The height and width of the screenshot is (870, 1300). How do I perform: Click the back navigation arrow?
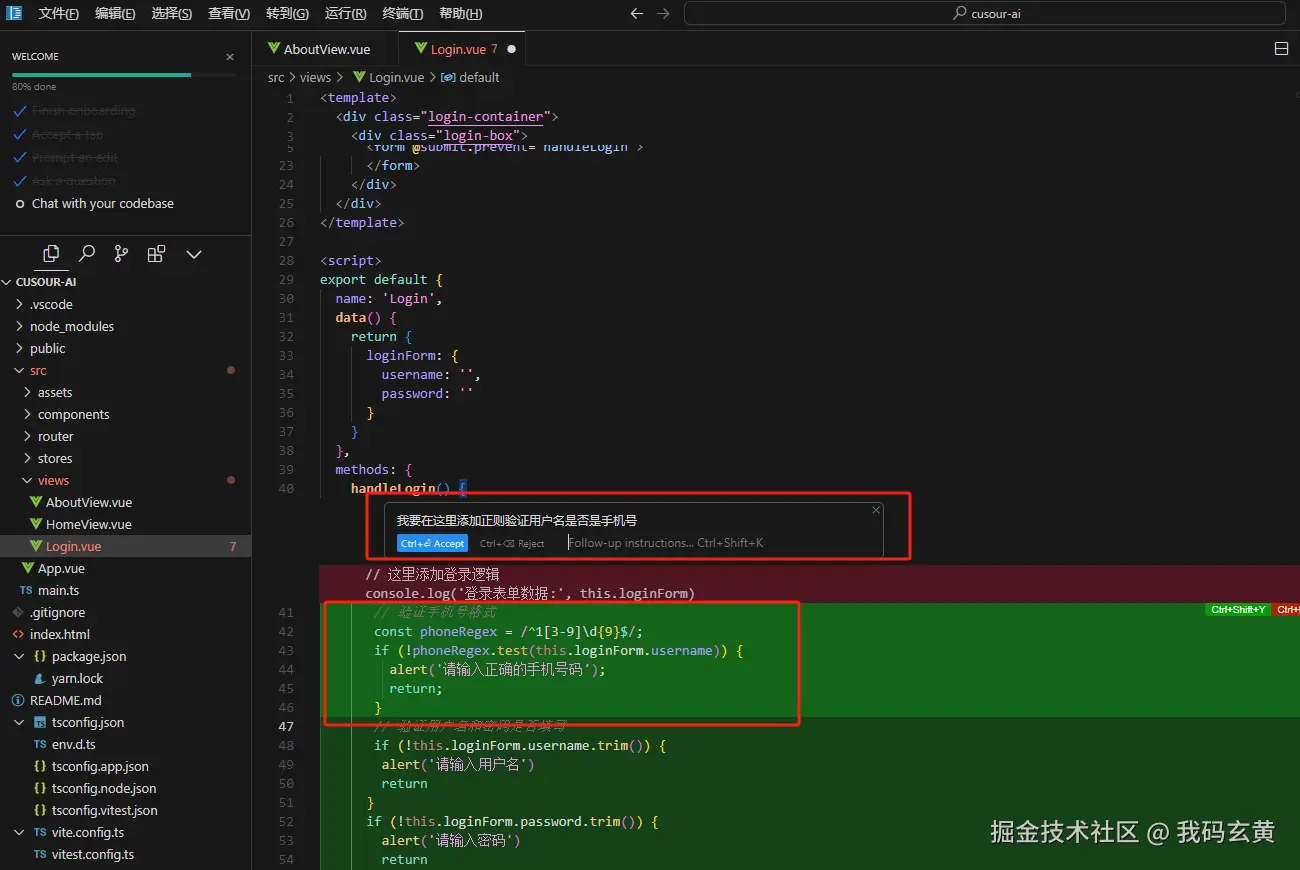click(637, 14)
